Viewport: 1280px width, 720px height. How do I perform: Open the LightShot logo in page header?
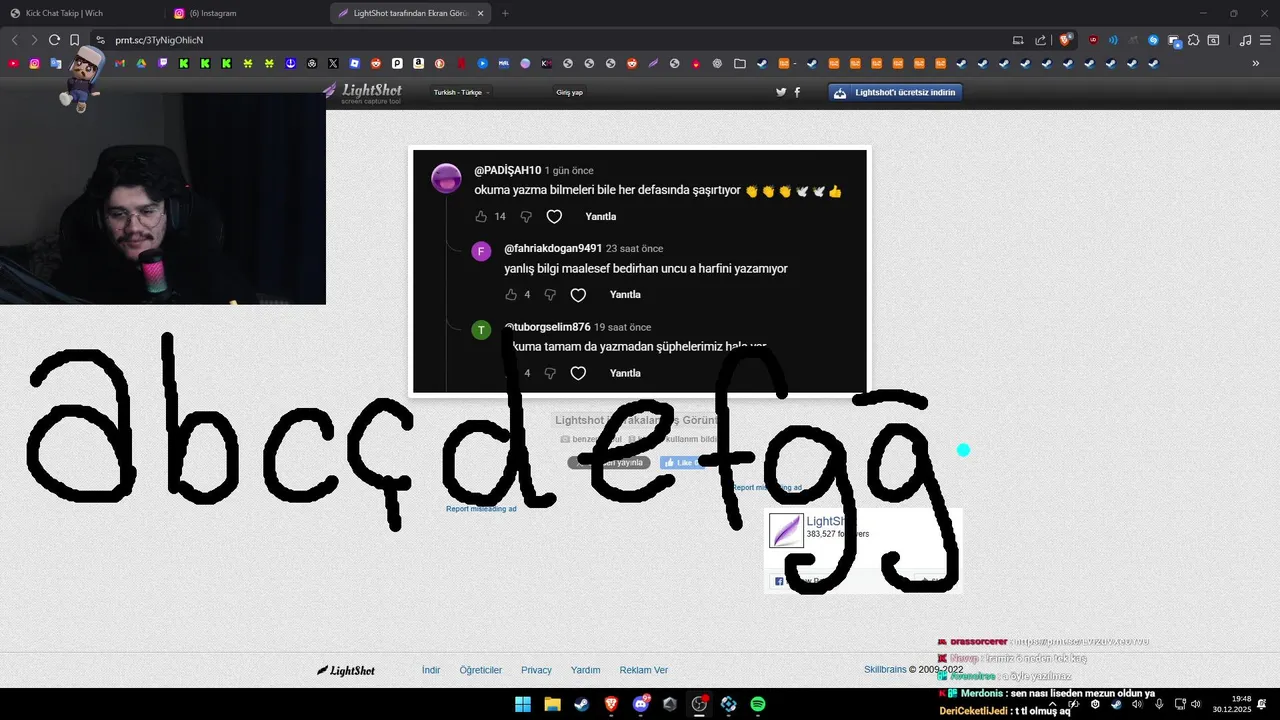362,93
